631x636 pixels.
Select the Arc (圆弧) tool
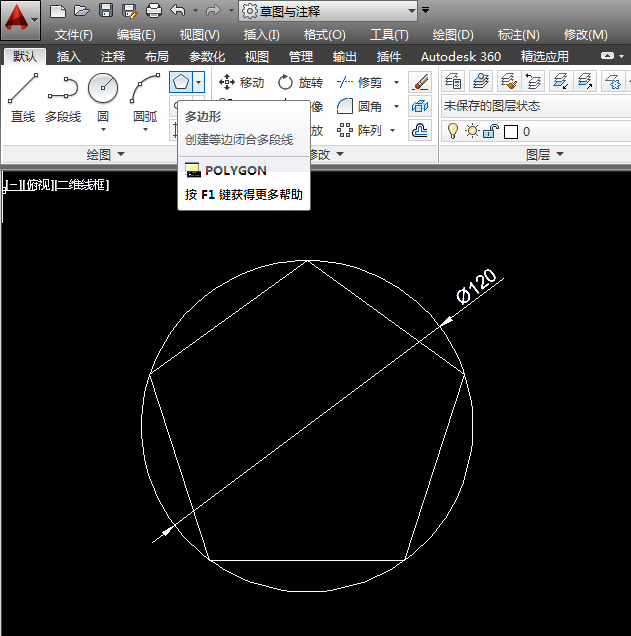pyautogui.click(x=145, y=97)
